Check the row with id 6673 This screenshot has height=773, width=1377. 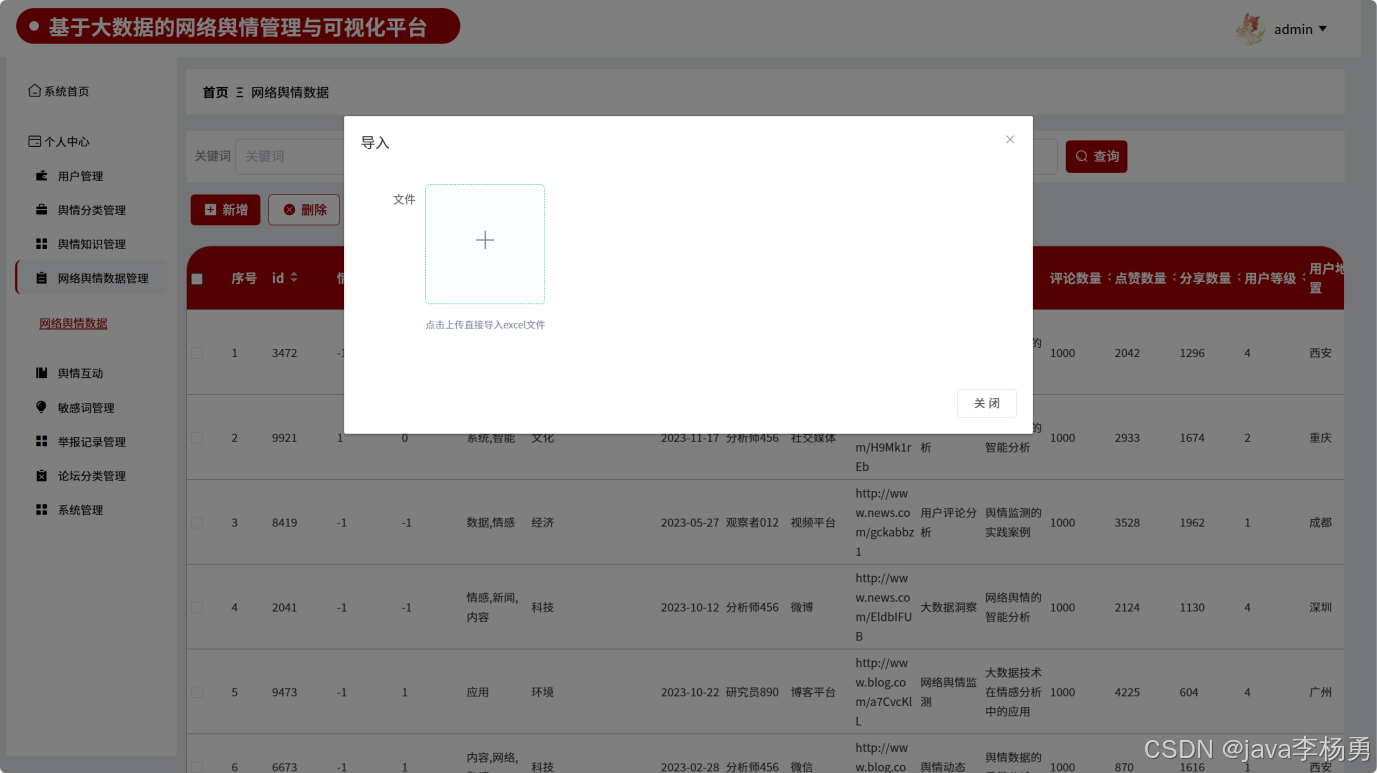click(x=197, y=767)
